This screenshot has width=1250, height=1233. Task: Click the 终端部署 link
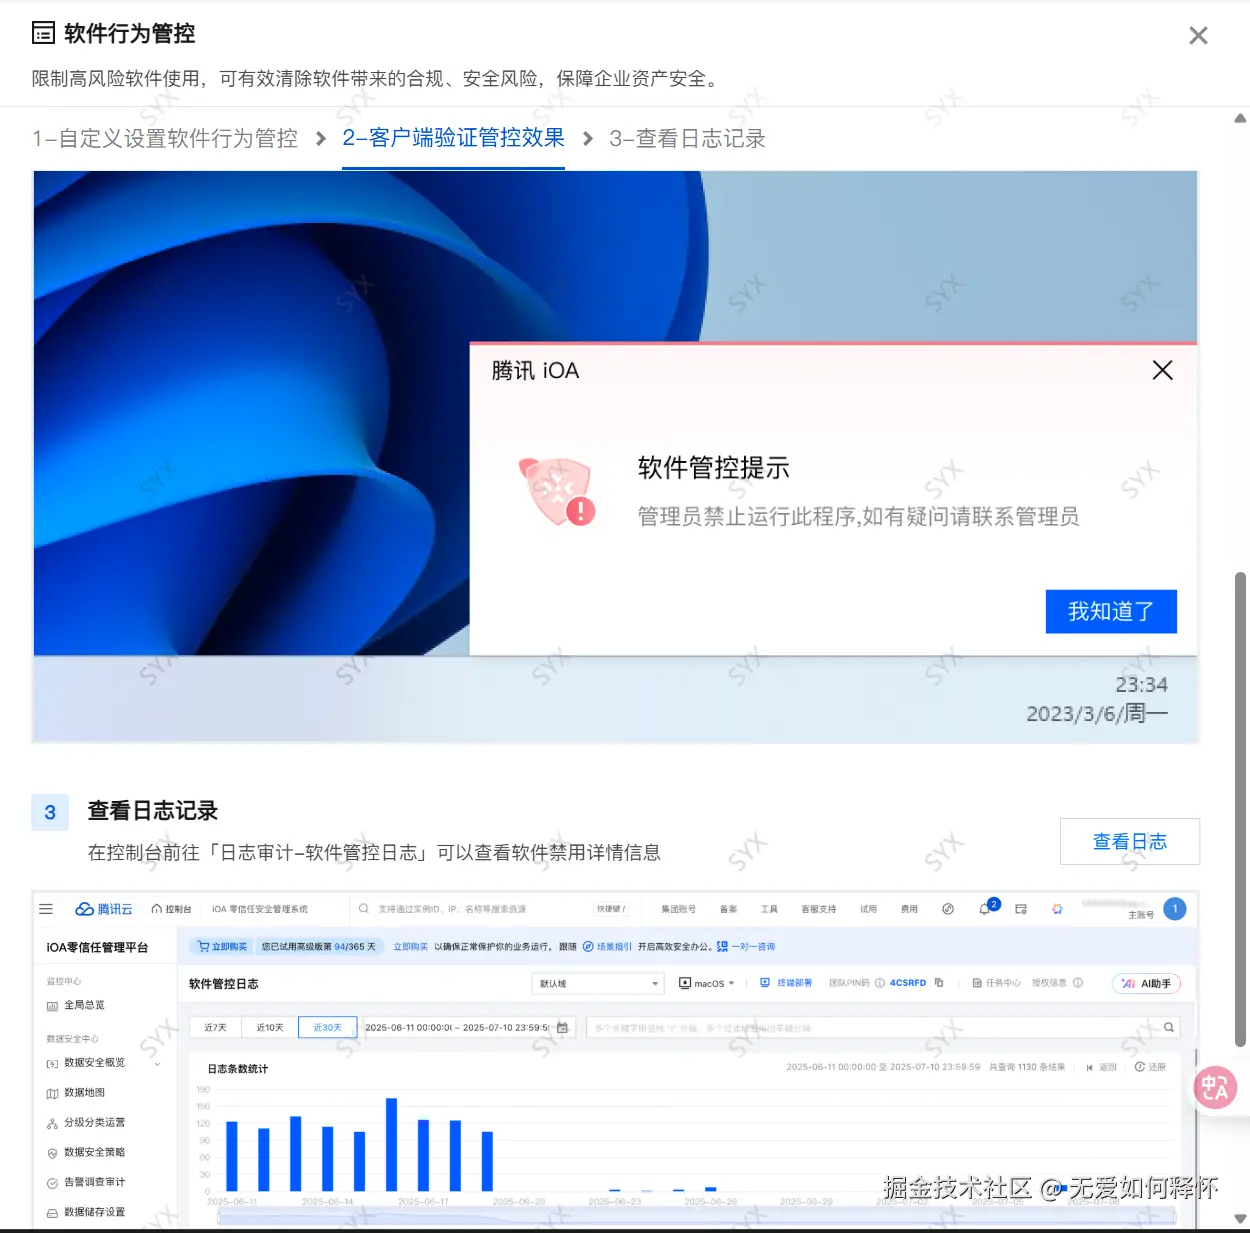click(x=786, y=983)
